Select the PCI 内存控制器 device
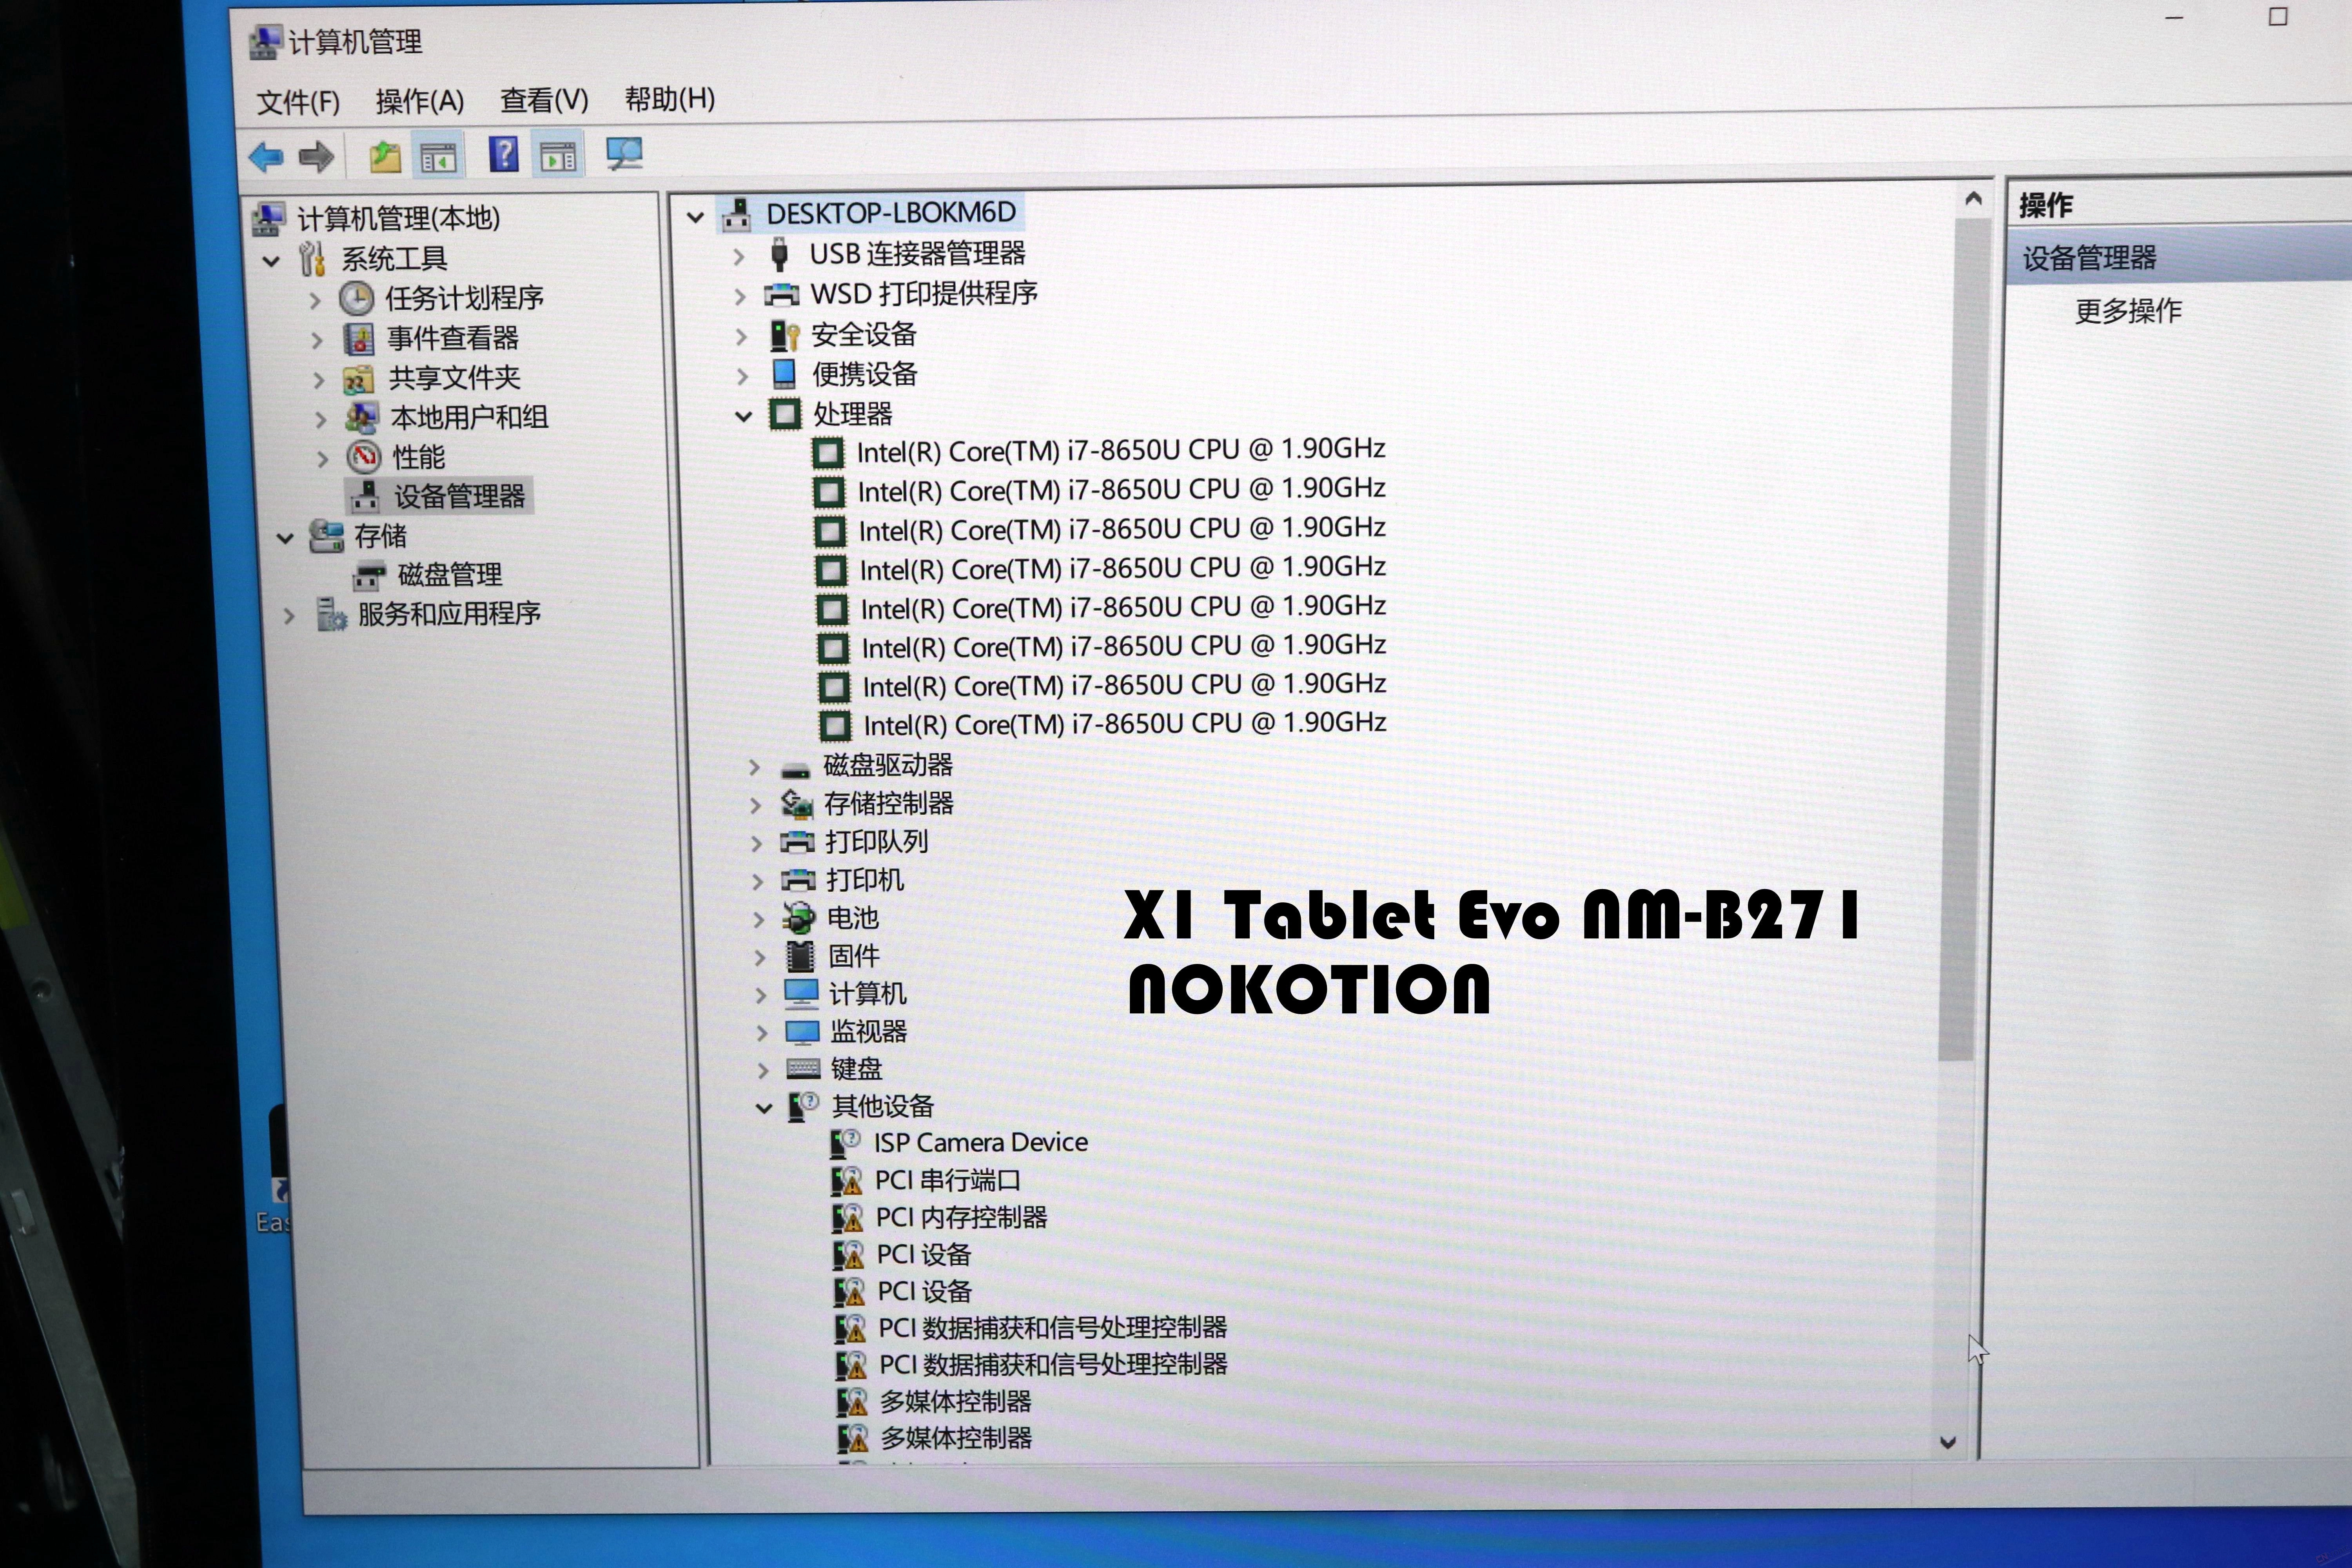The width and height of the screenshot is (2352, 1568). pyautogui.click(x=961, y=1218)
